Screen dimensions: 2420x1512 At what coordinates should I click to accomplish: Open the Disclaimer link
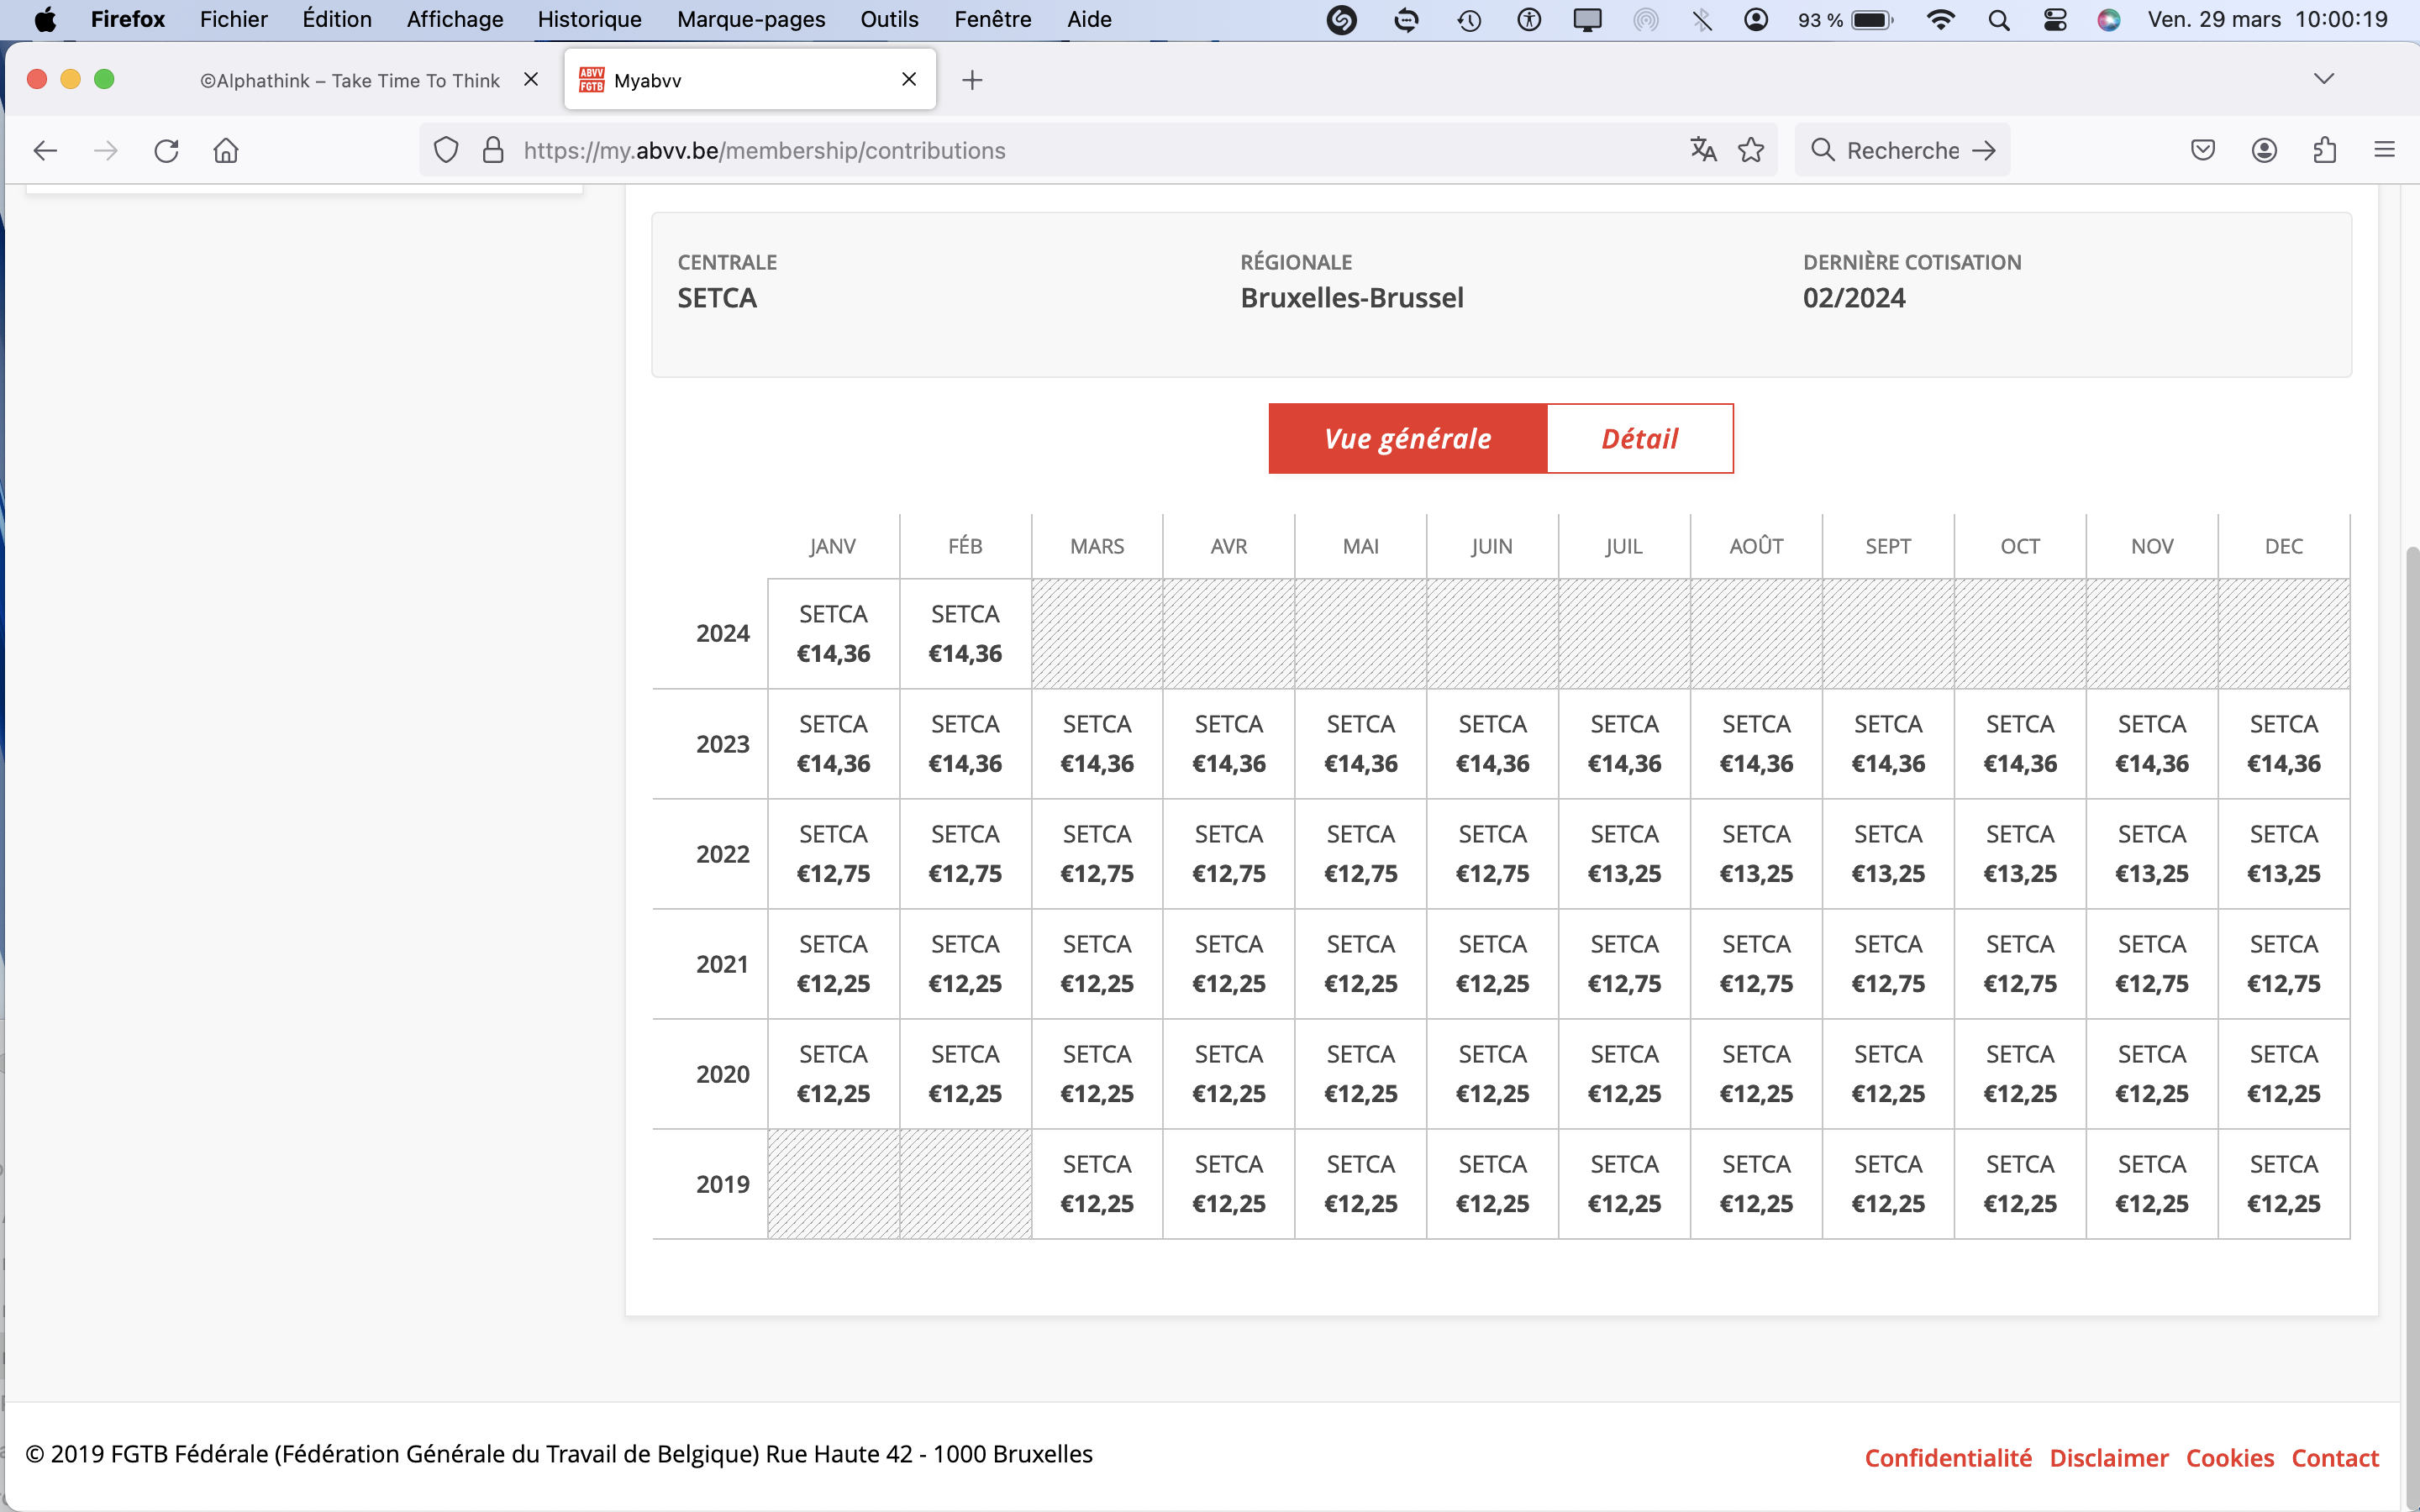[x=2109, y=1458]
